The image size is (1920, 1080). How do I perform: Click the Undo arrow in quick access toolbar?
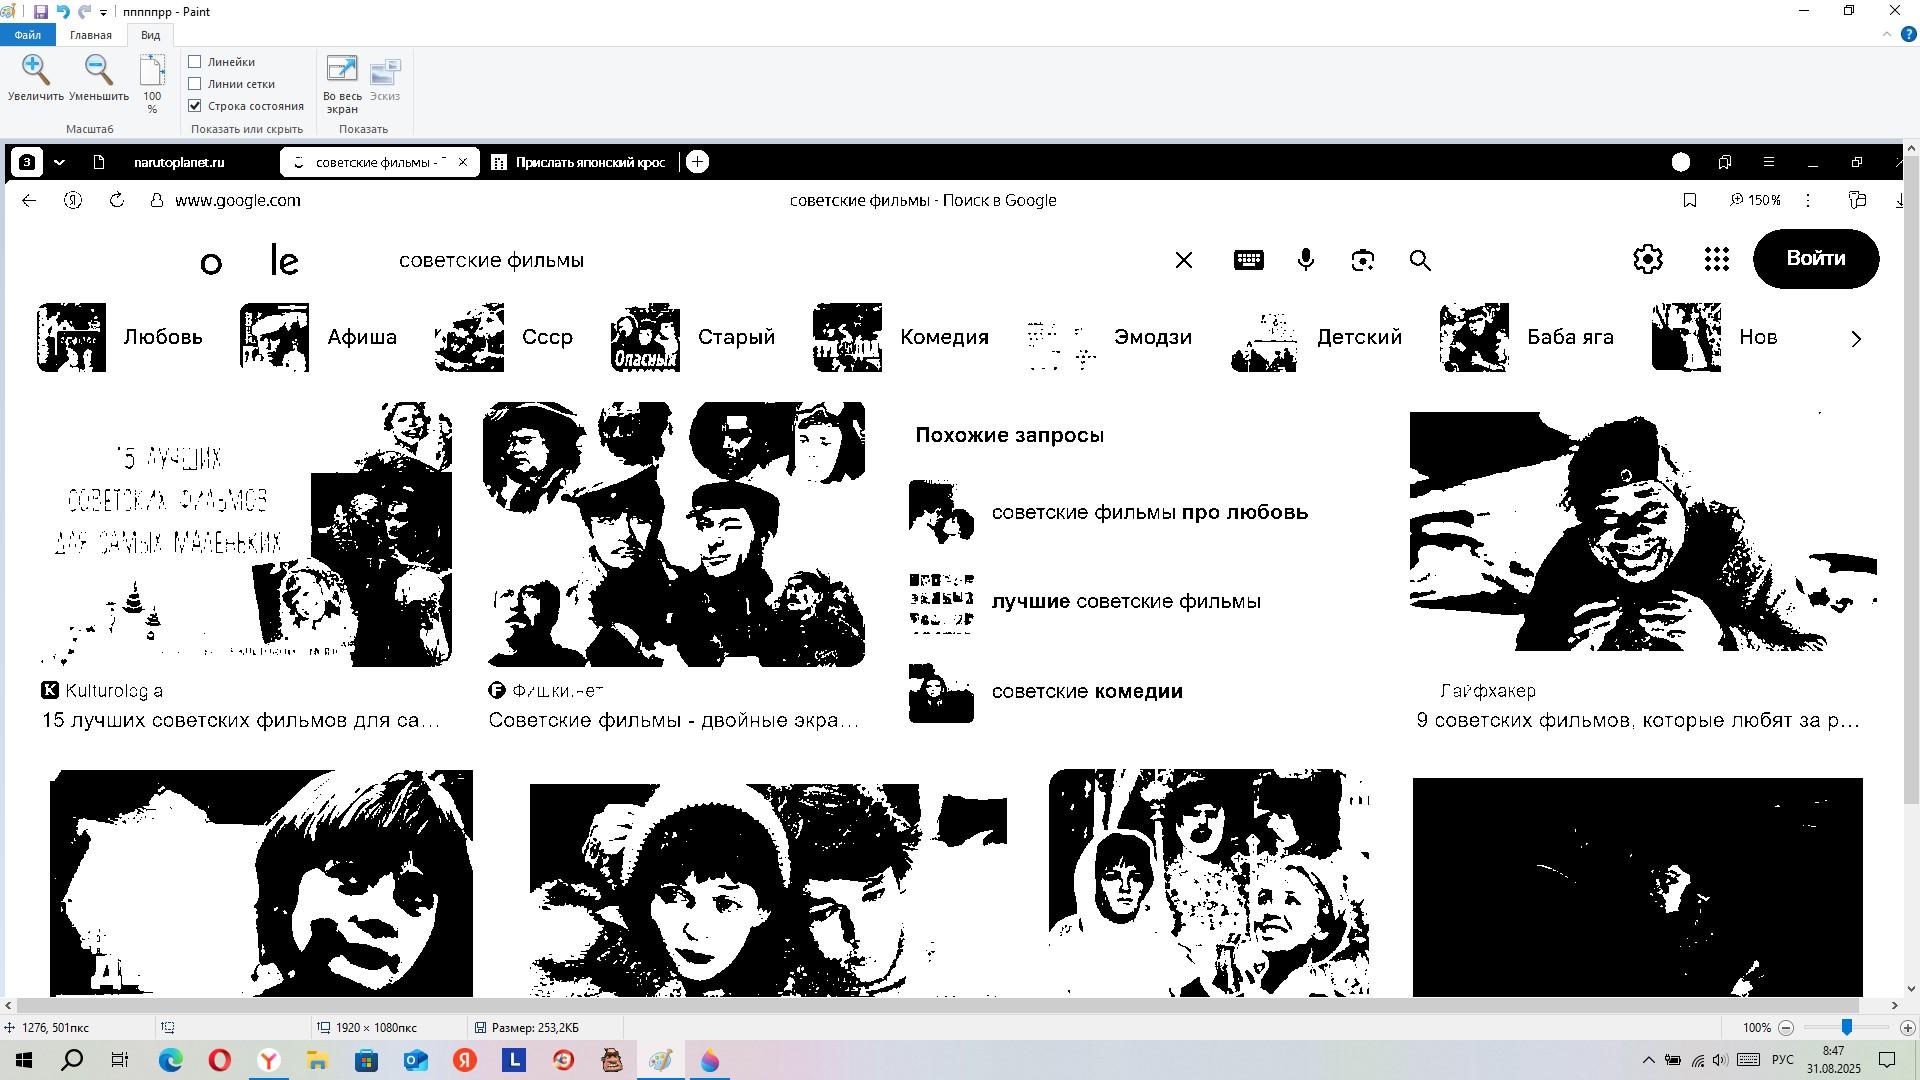click(x=62, y=12)
